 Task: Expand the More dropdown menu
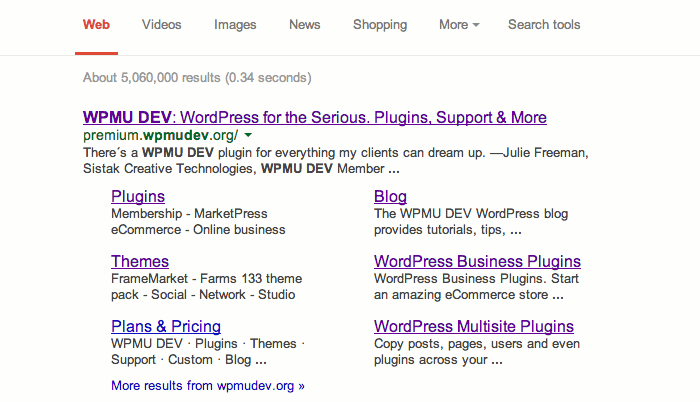[x=459, y=25]
